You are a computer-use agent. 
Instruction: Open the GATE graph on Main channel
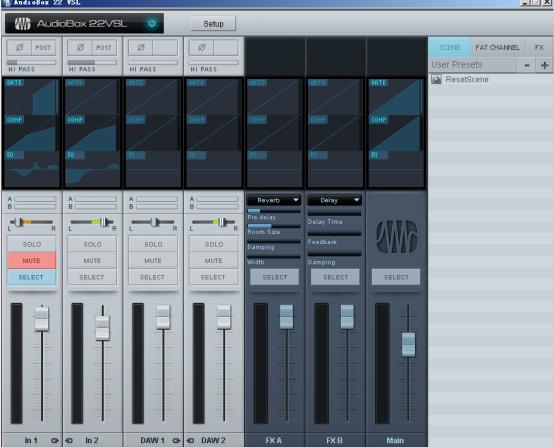tap(396, 96)
